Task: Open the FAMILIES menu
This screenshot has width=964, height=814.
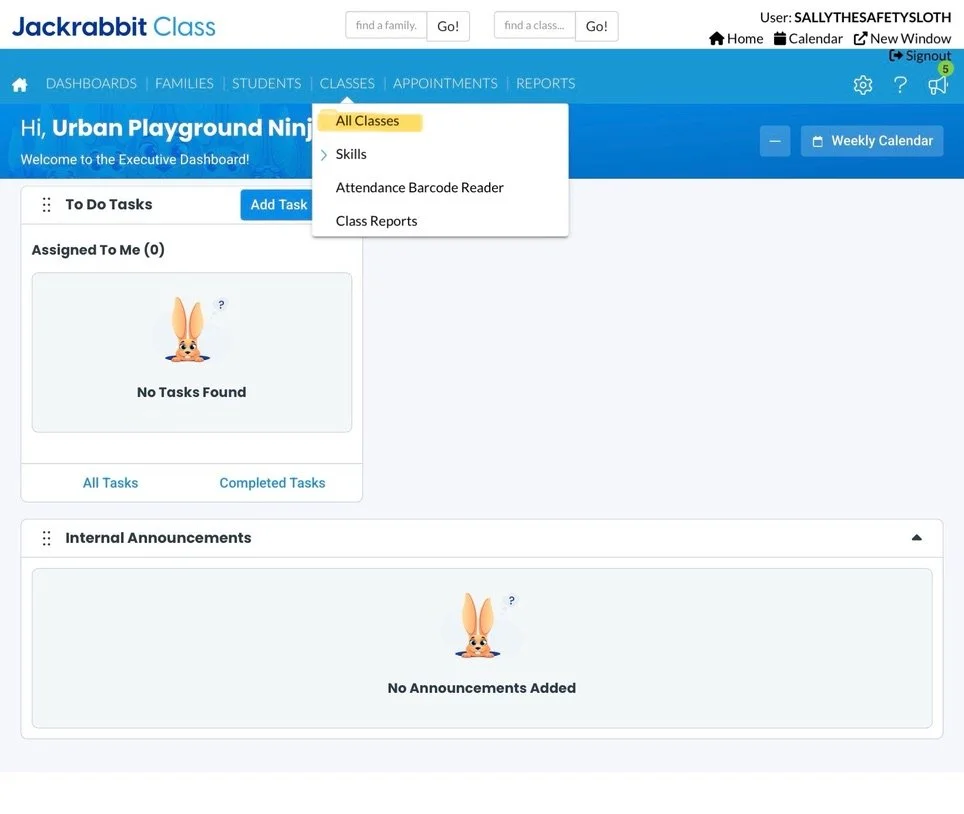Action: (x=184, y=84)
